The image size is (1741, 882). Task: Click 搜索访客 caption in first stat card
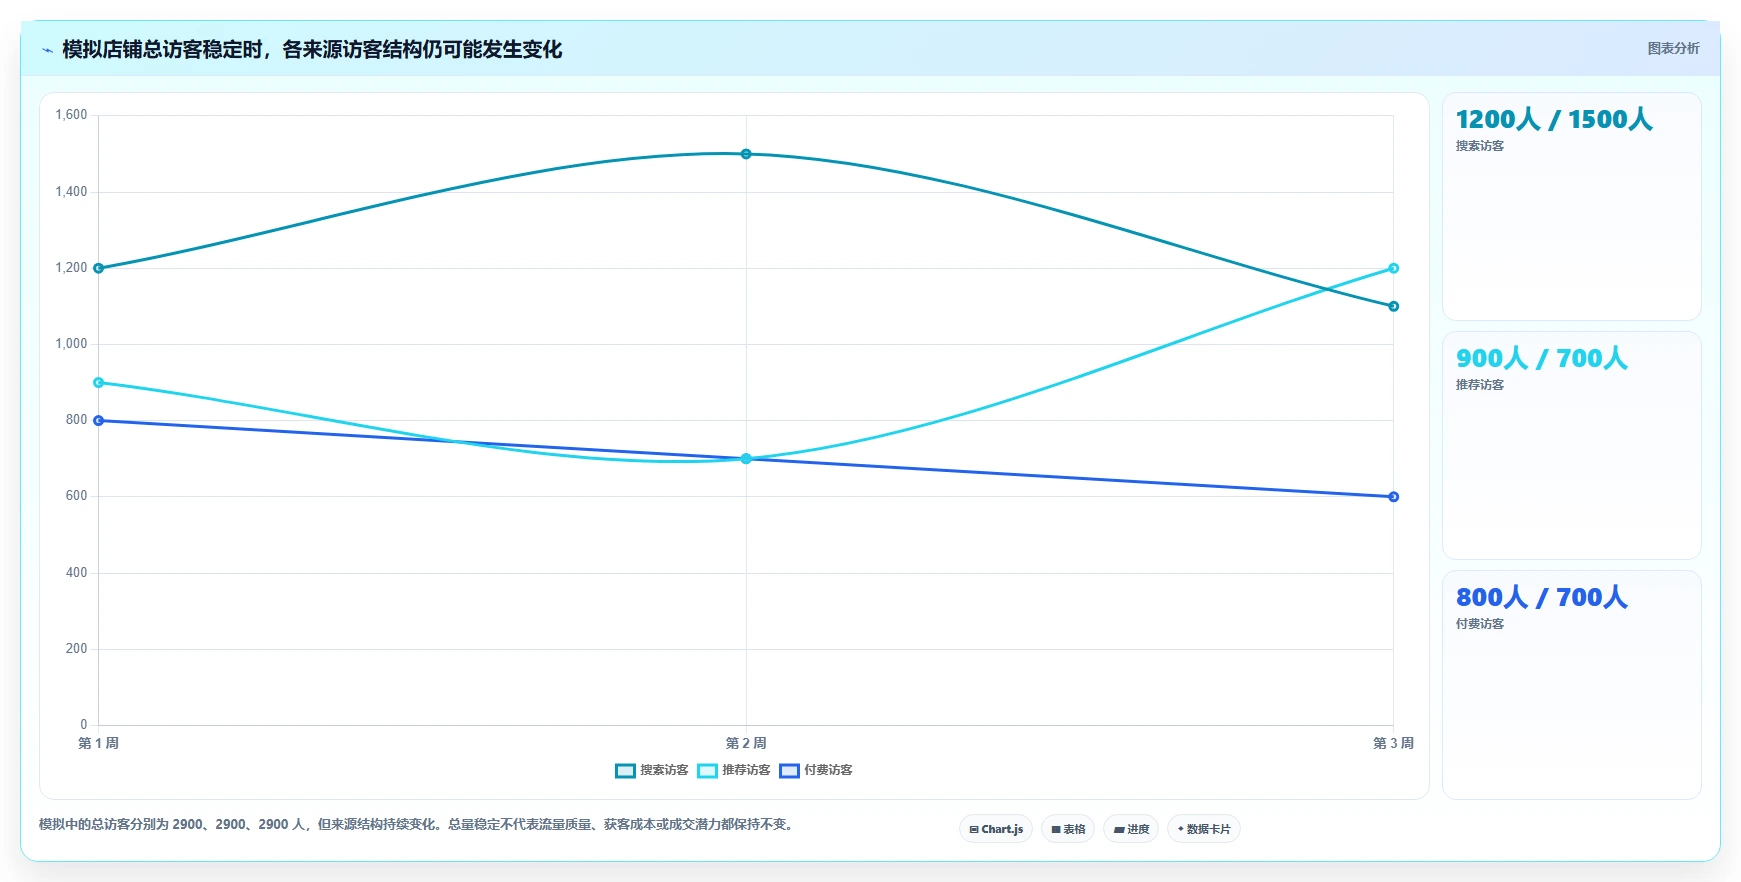[1480, 146]
